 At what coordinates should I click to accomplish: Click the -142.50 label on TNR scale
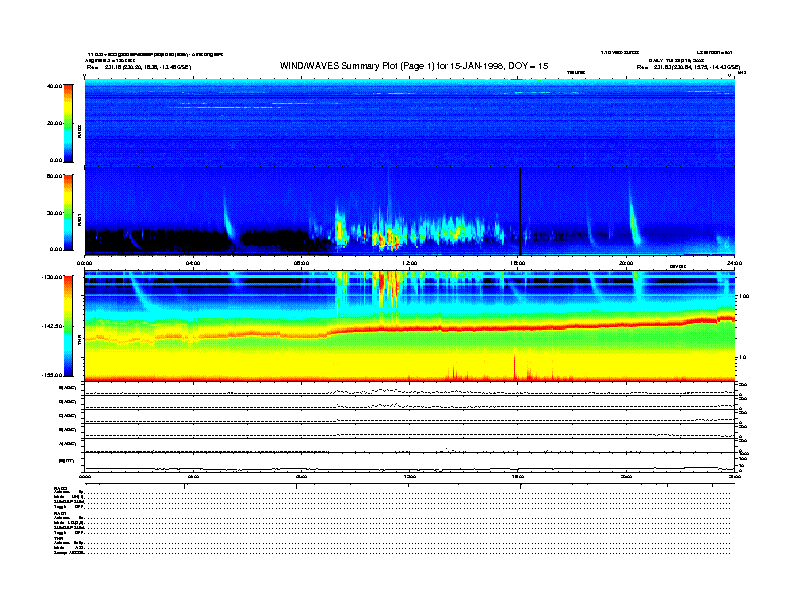pos(52,326)
